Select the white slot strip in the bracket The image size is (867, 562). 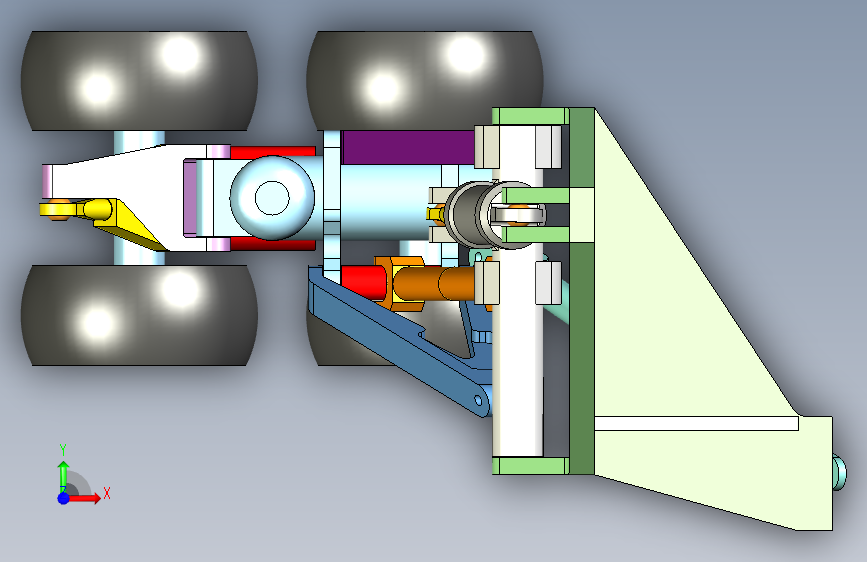tap(696, 424)
